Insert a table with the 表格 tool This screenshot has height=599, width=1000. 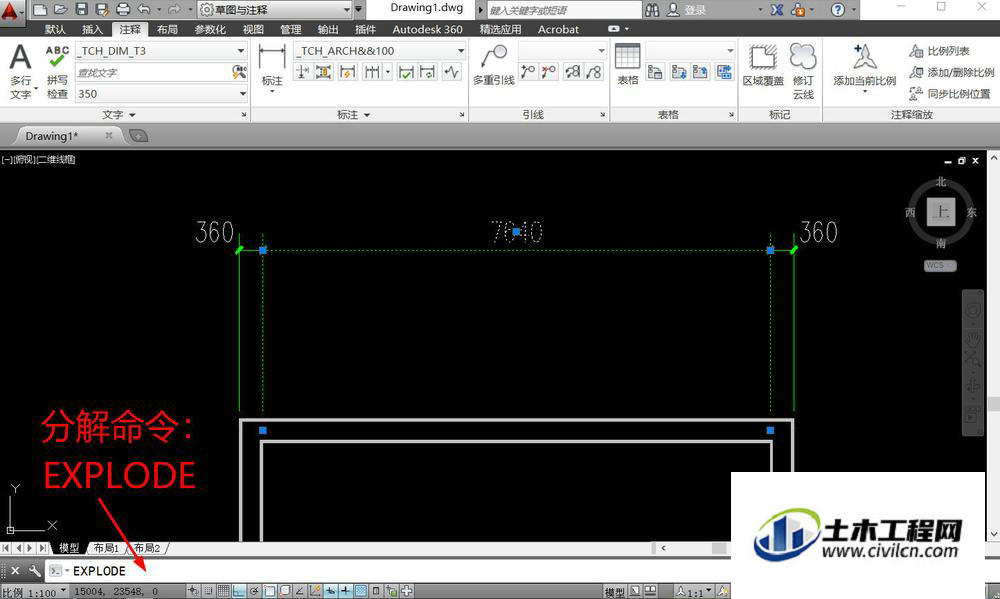point(628,64)
